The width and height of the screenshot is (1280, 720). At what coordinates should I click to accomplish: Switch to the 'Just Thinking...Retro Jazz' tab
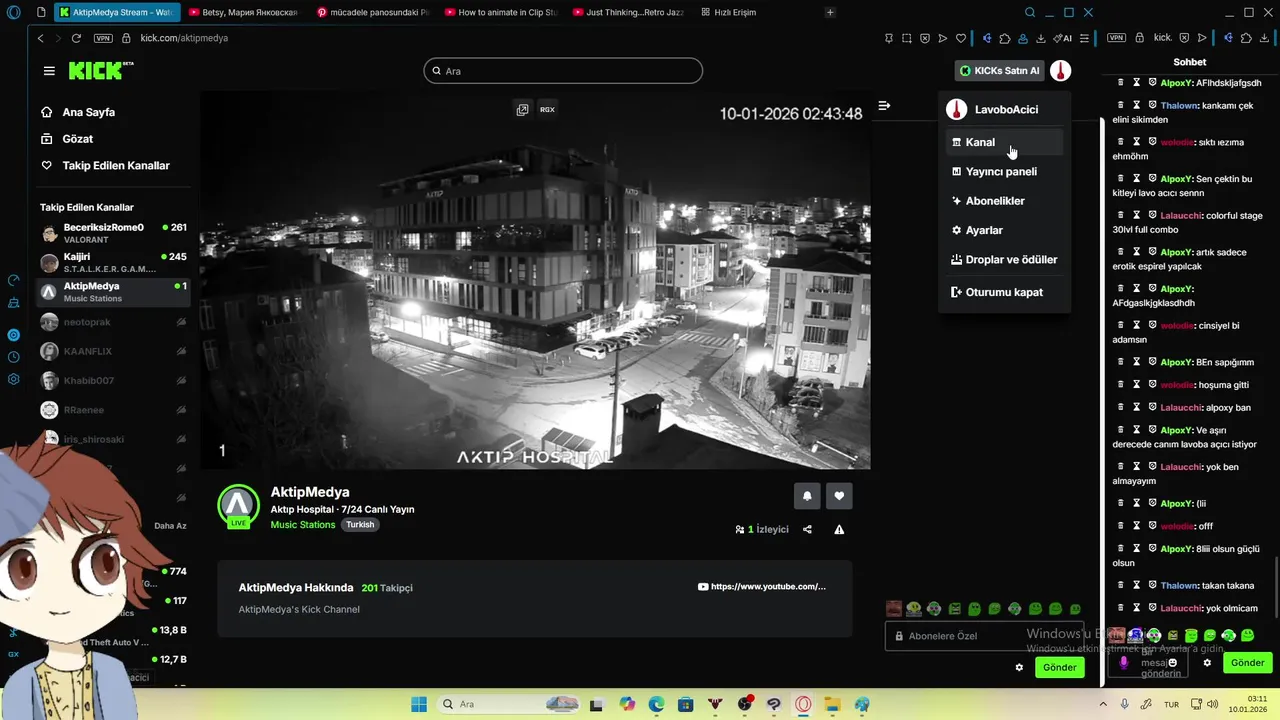(629, 13)
